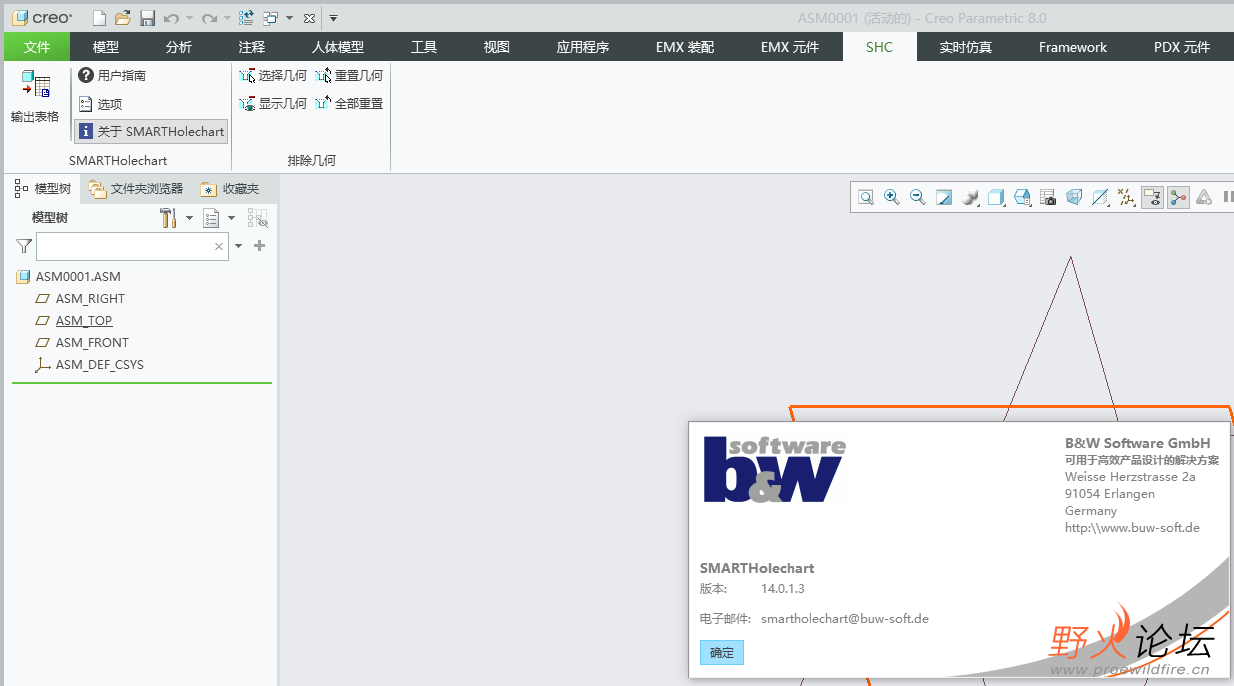
Task: Select ASM_DEF_CSYS coordinate system in tree
Action: point(89,365)
